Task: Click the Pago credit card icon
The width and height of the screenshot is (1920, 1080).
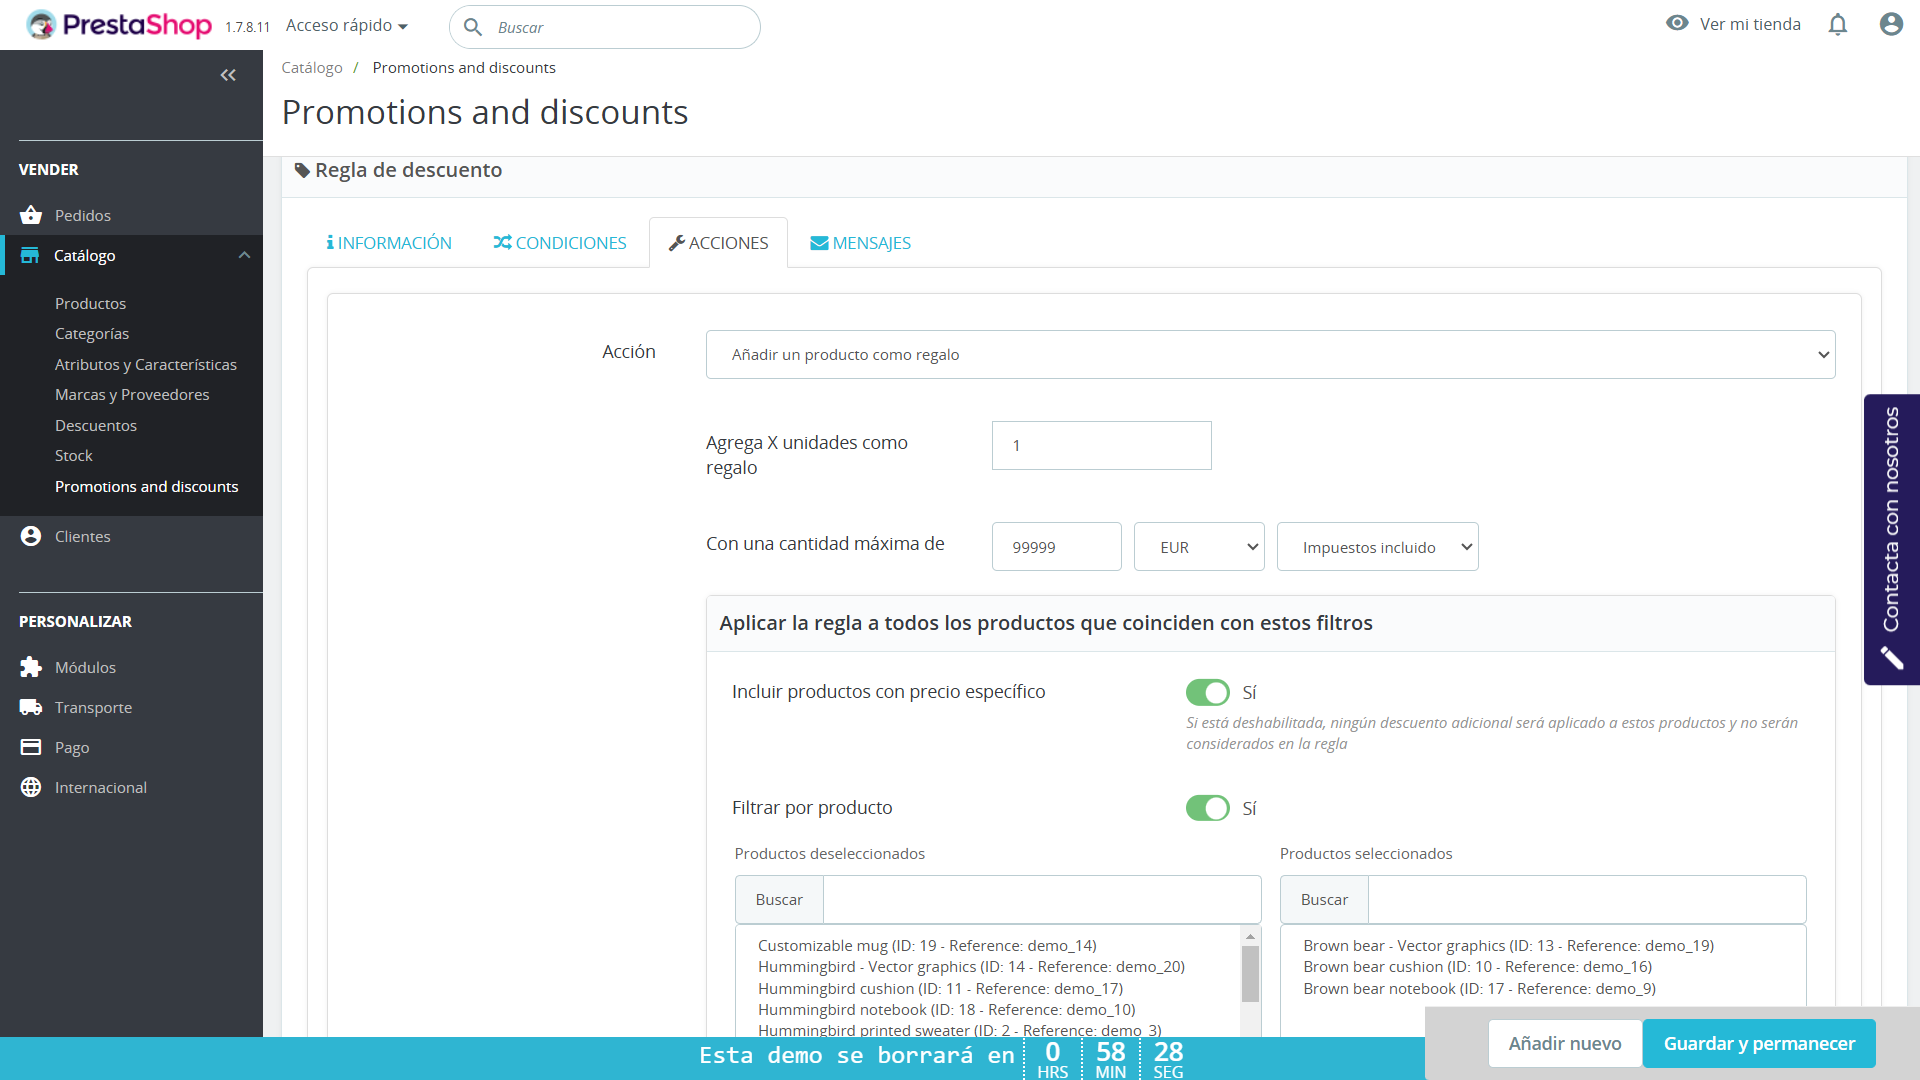Action: [x=31, y=747]
